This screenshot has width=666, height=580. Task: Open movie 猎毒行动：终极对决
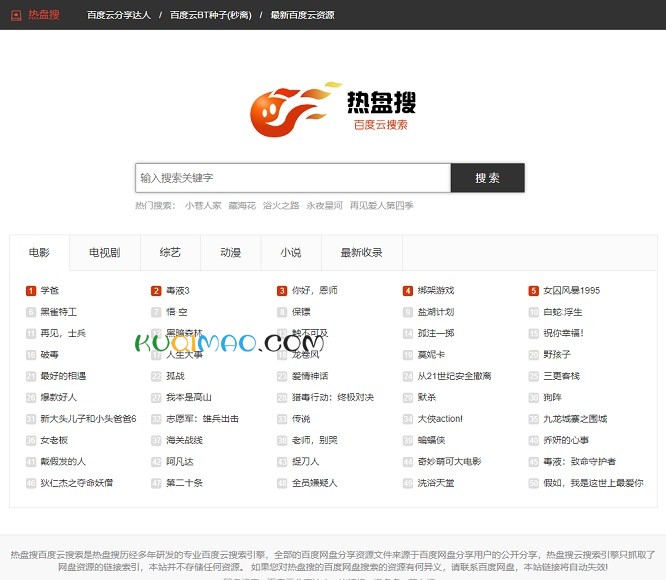[x=333, y=398]
